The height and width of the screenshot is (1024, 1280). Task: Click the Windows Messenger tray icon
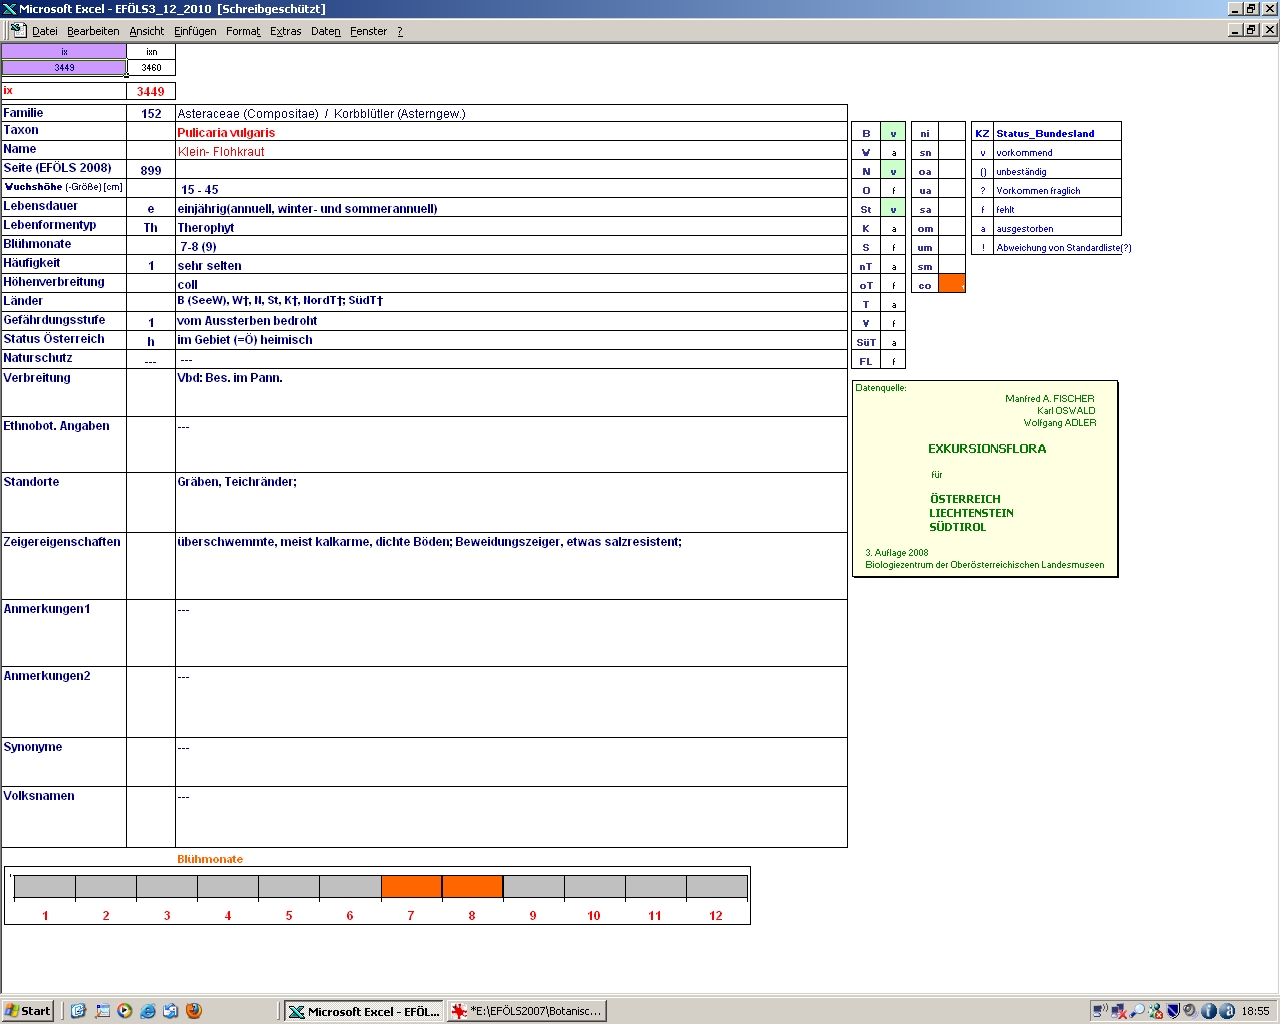[1155, 1011]
